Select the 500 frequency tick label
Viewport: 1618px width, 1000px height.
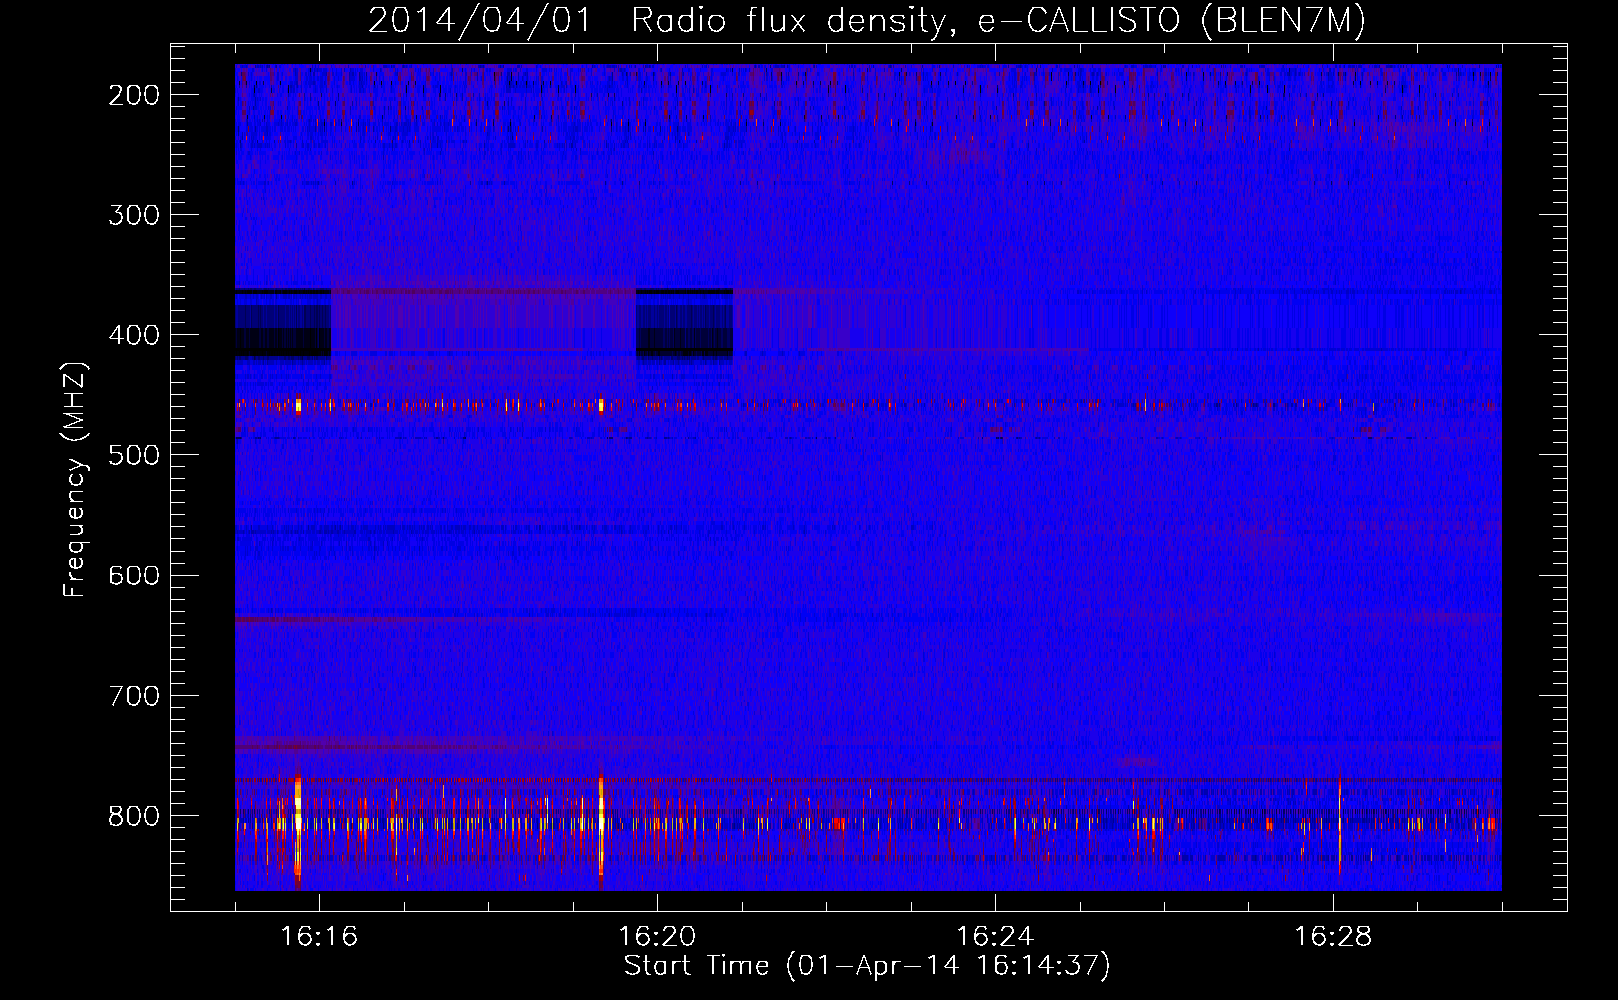tap(134, 455)
